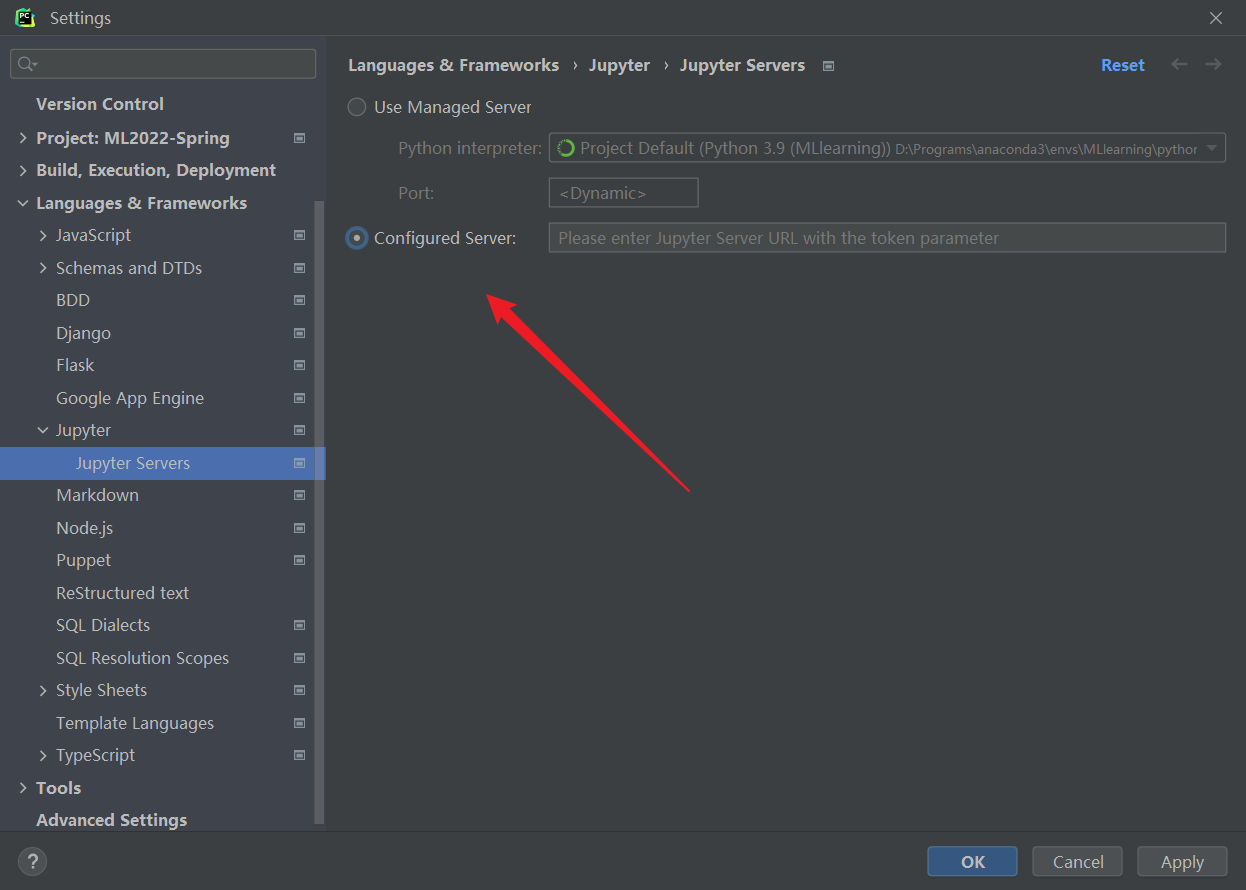Click the project-level icon next to Django
1246x890 pixels.
tap(299, 333)
